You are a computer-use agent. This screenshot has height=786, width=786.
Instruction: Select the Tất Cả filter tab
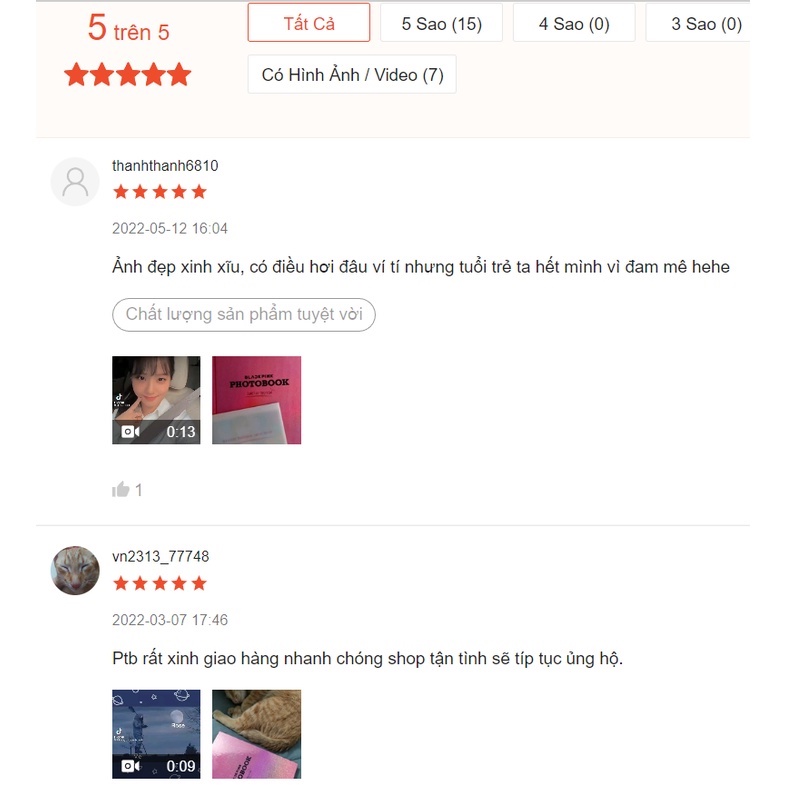309,23
